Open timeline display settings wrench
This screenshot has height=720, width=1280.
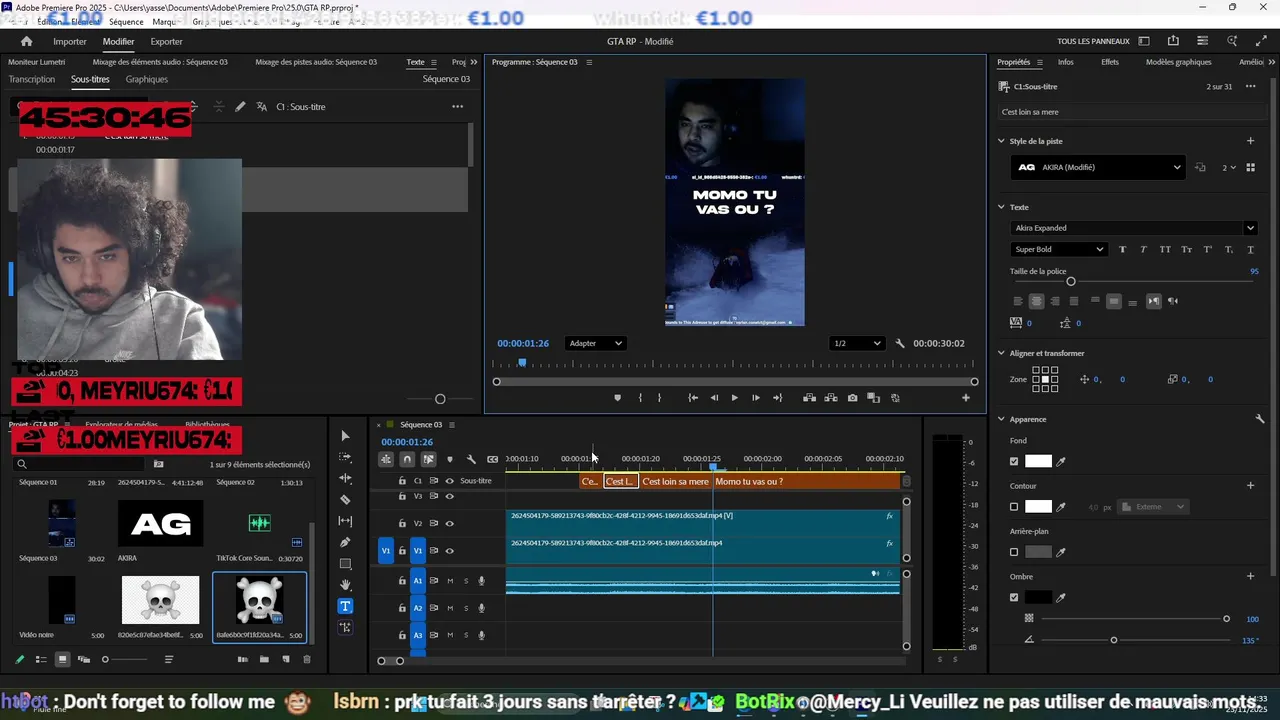(x=471, y=459)
